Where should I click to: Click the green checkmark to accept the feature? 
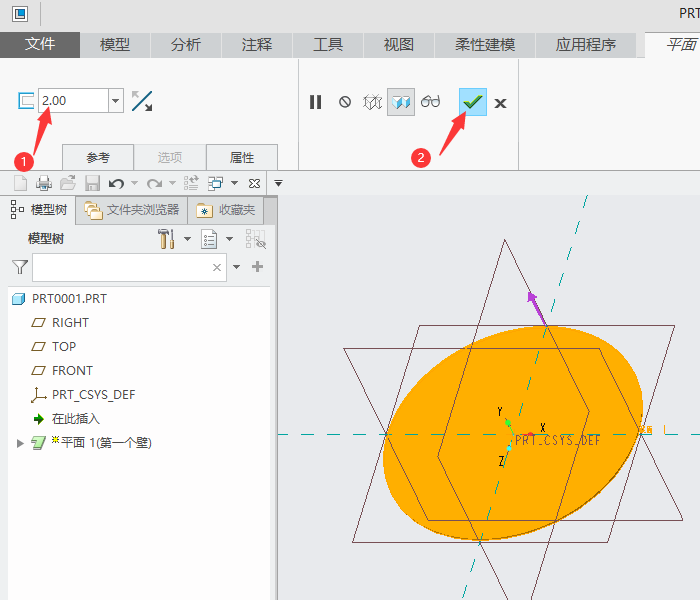[472, 102]
